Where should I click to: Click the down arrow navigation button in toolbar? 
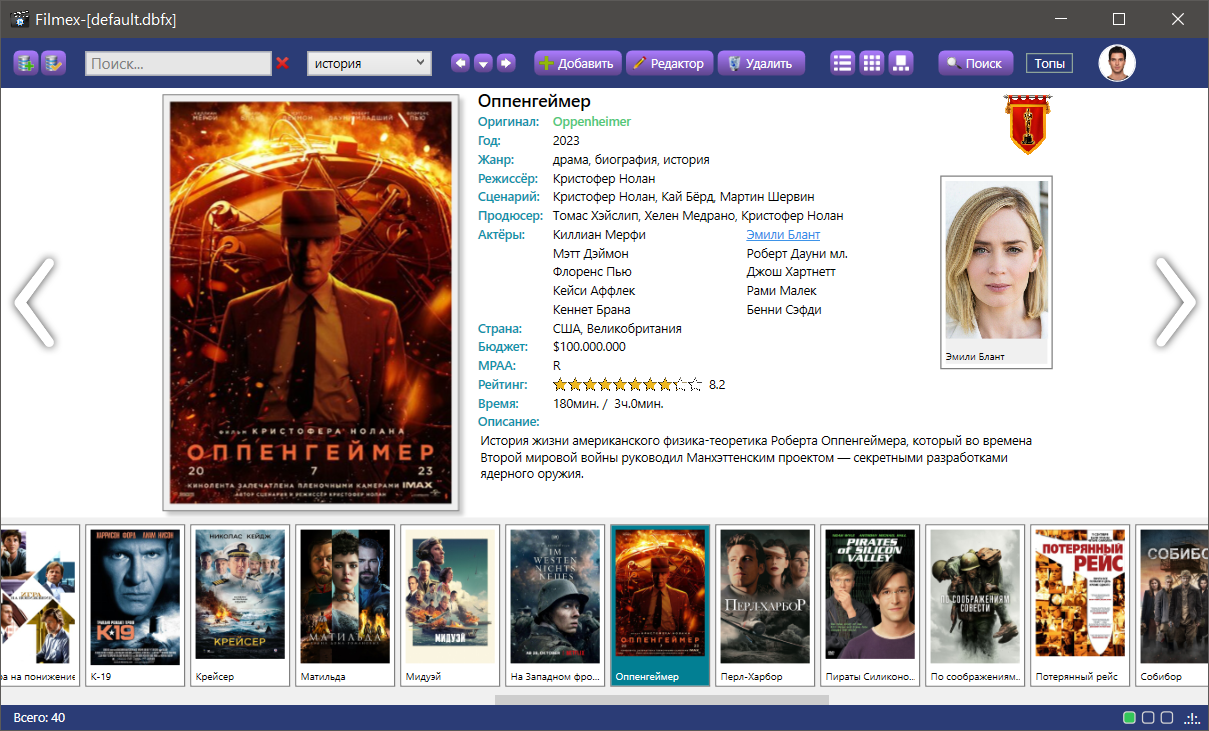[x=483, y=63]
